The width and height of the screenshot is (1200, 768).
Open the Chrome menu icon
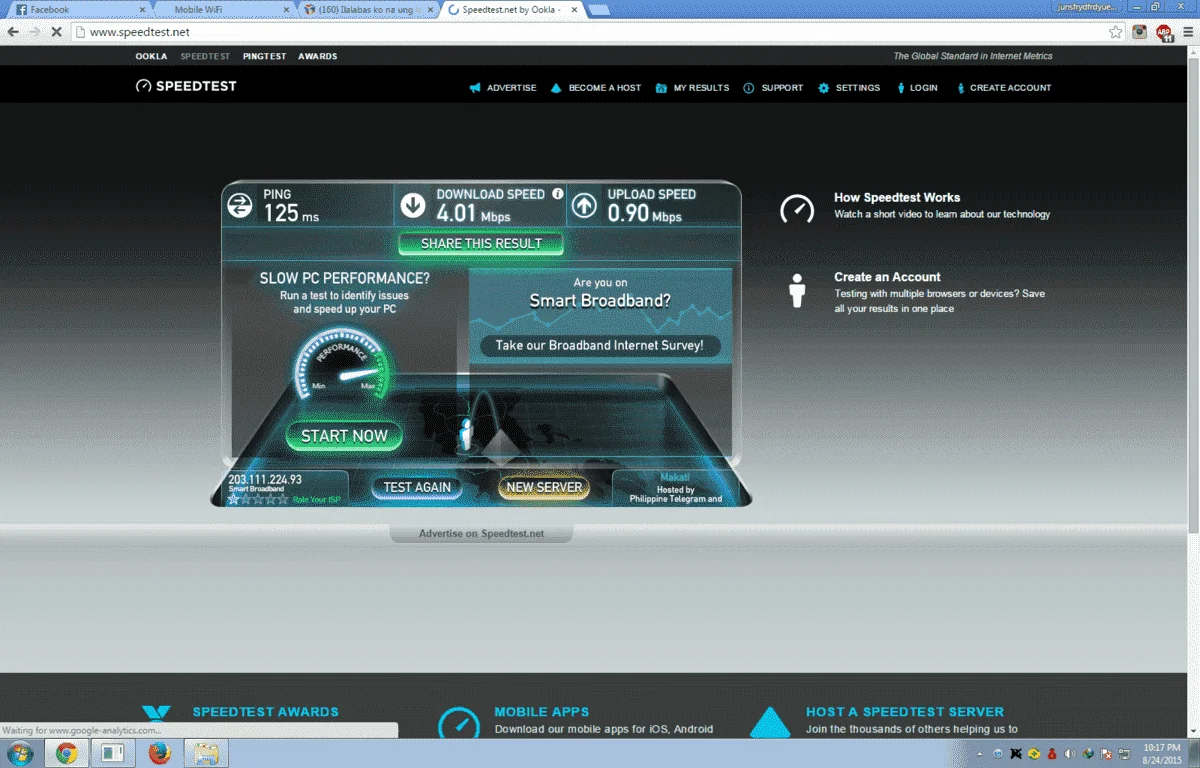1187,32
